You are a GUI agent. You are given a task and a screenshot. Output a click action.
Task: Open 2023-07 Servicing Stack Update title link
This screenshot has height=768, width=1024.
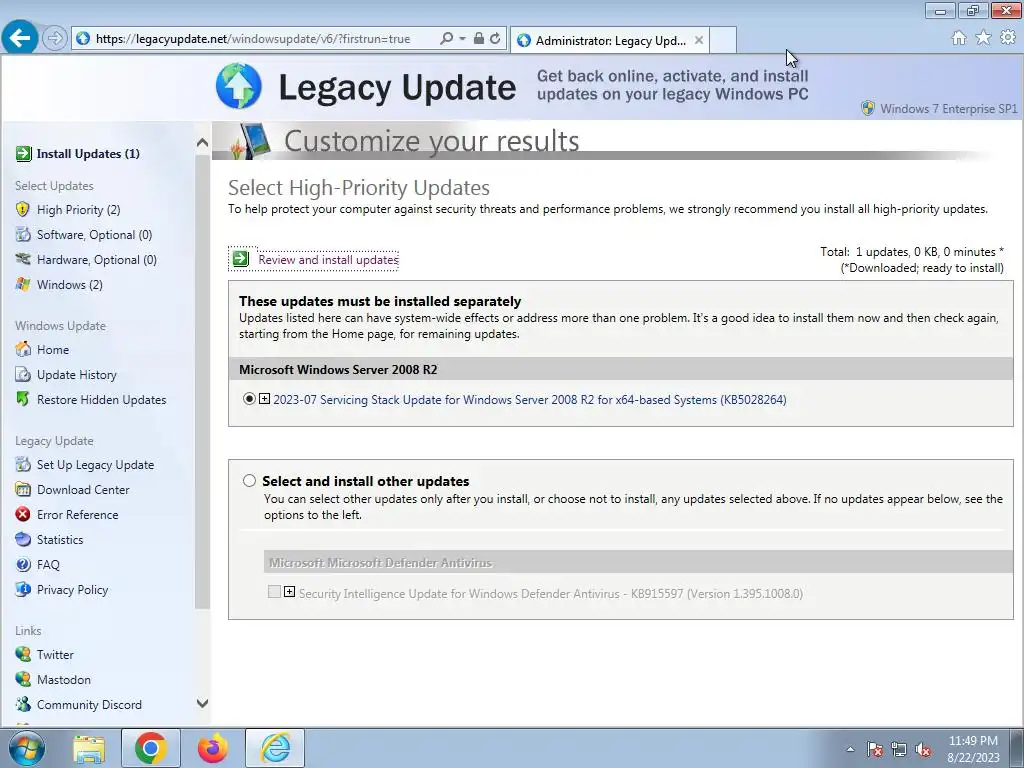530,399
